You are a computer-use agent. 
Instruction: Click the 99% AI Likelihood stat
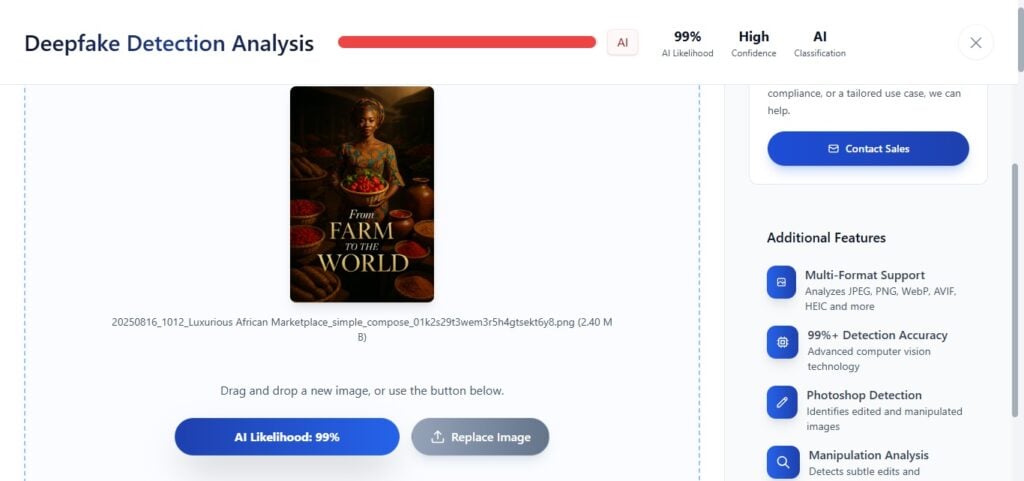(687, 44)
